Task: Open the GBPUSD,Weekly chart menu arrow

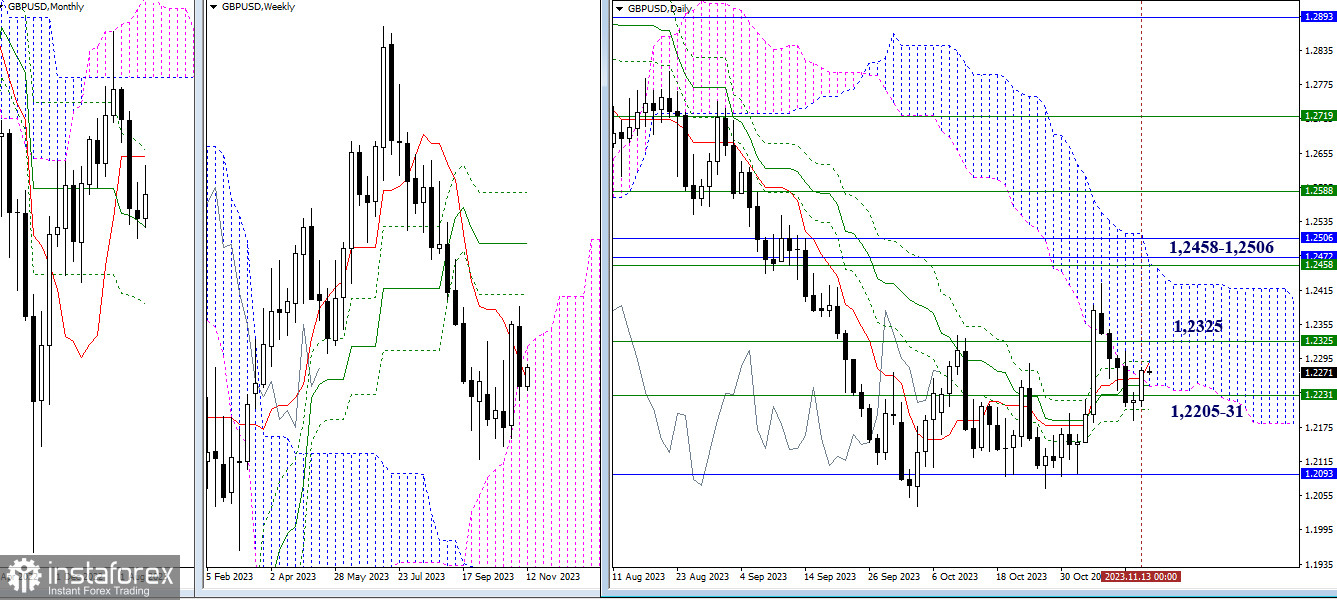Action: click(x=214, y=7)
